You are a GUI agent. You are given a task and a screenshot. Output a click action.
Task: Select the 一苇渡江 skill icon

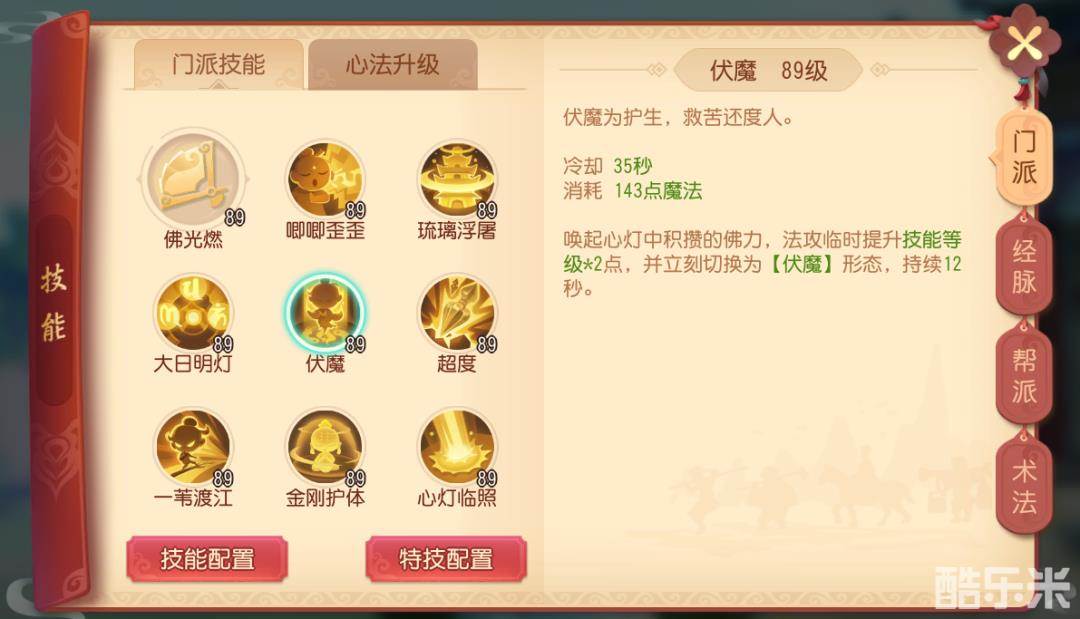point(194,448)
